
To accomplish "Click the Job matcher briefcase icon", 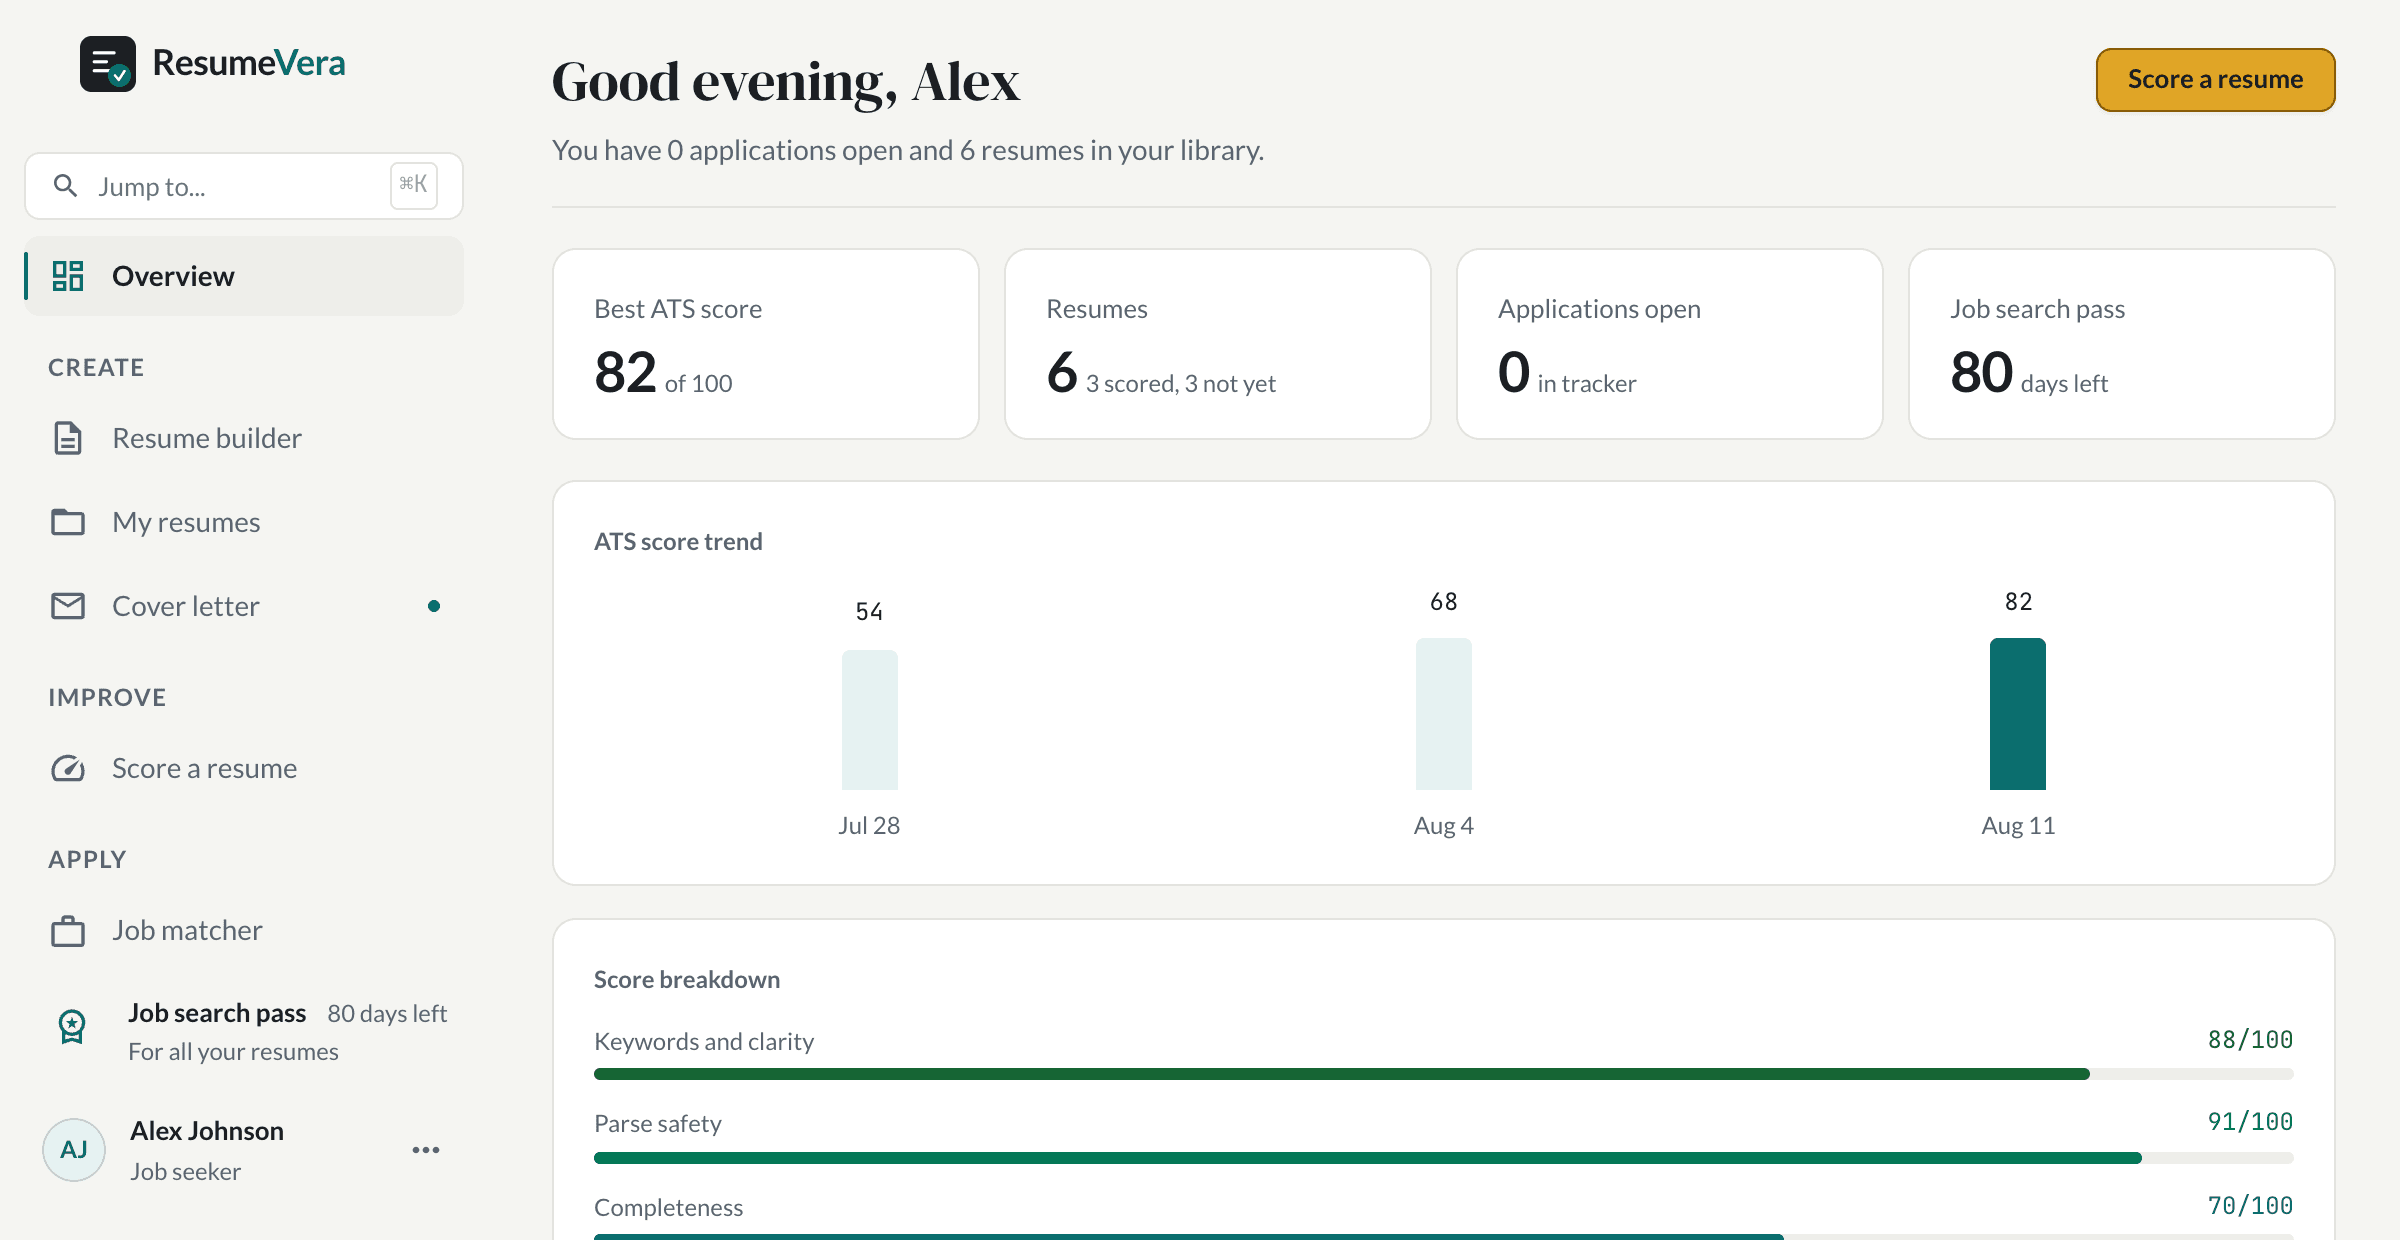I will [68, 930].
